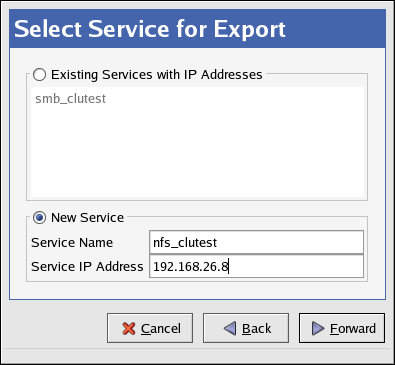Focus the Service IP Address field

point(256,266)
